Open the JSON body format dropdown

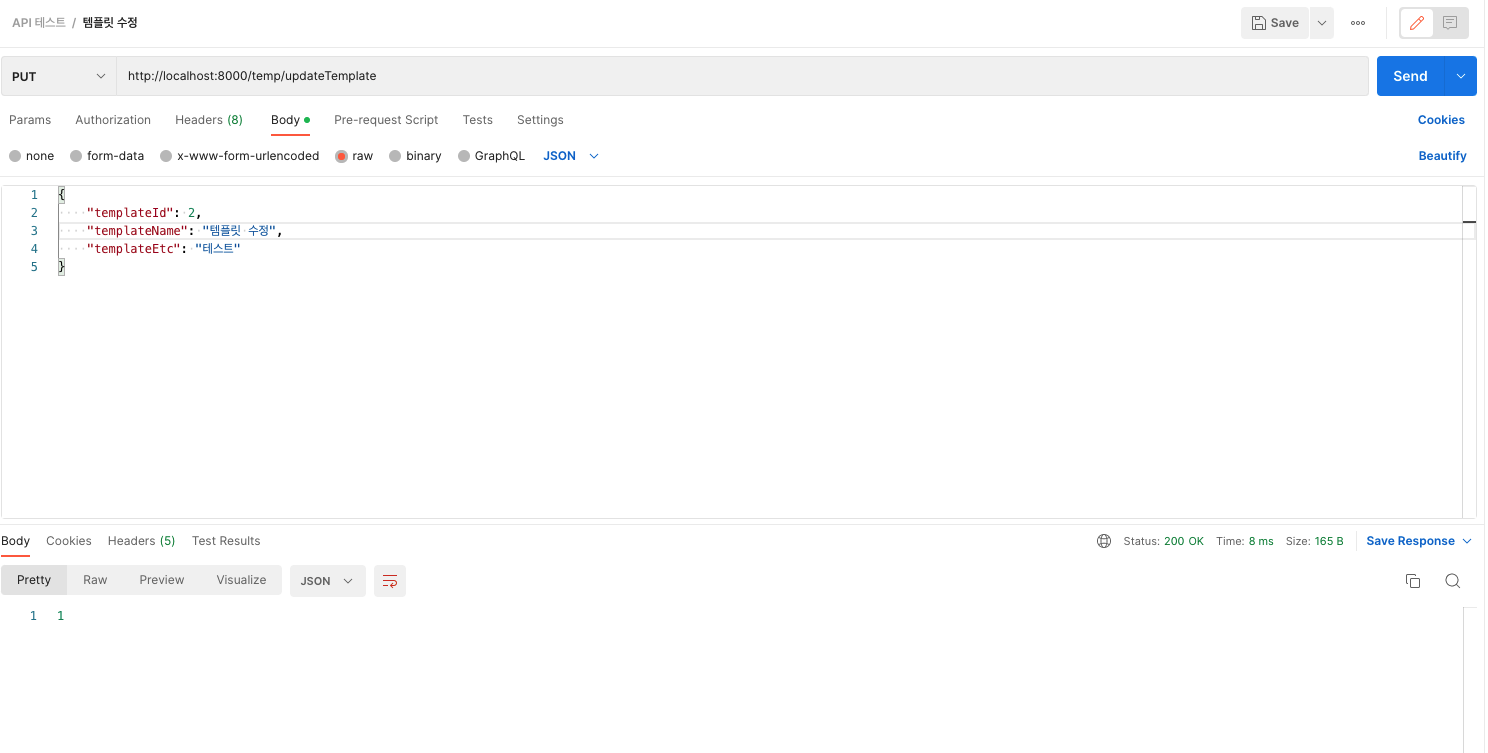pos(571,156)
